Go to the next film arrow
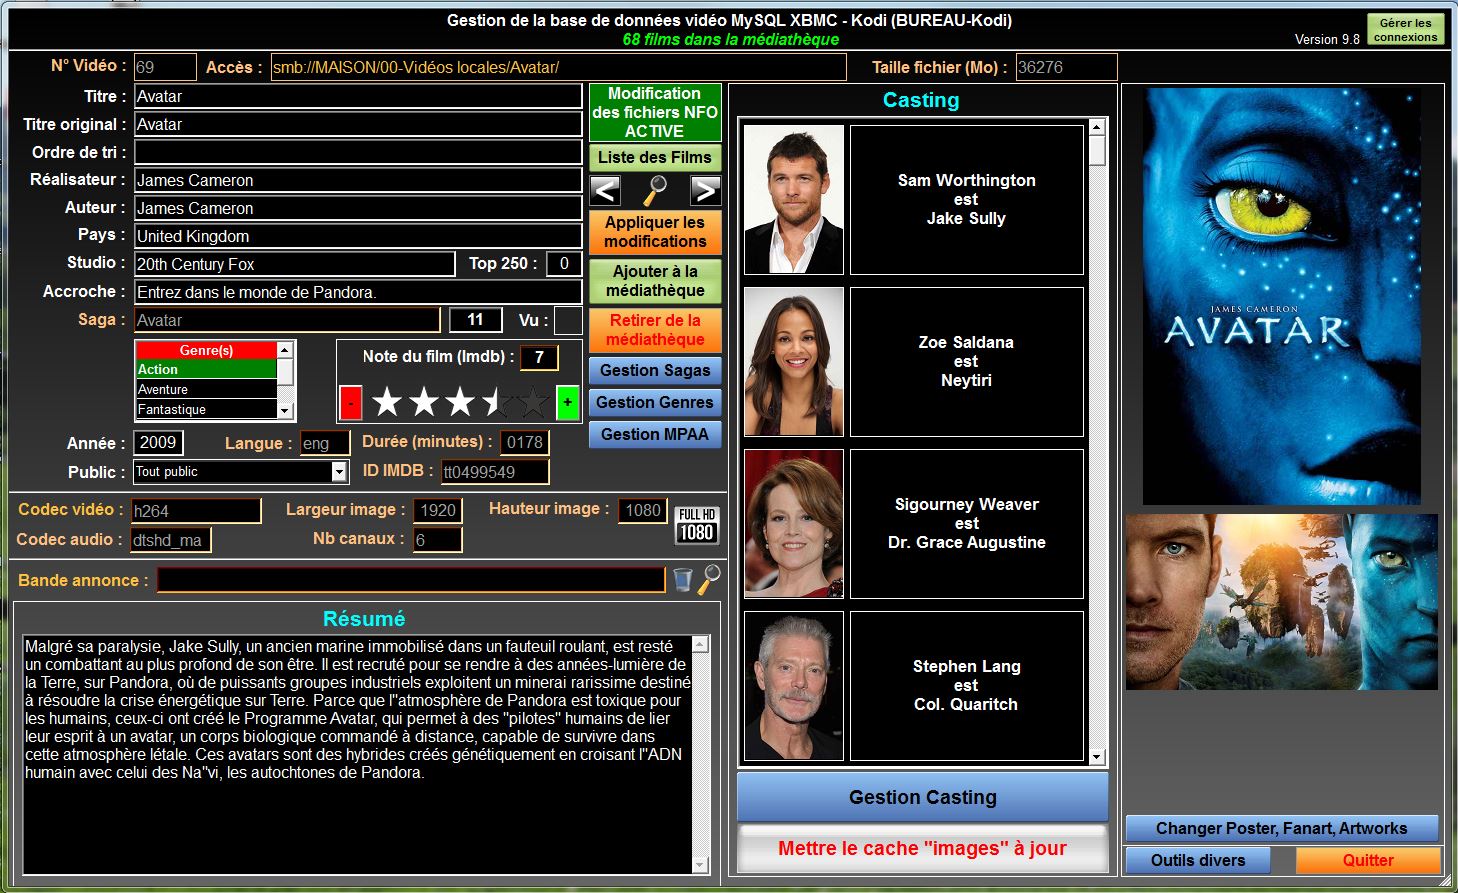The width and height of the screenshot is (1458, 893). (705, 190)
